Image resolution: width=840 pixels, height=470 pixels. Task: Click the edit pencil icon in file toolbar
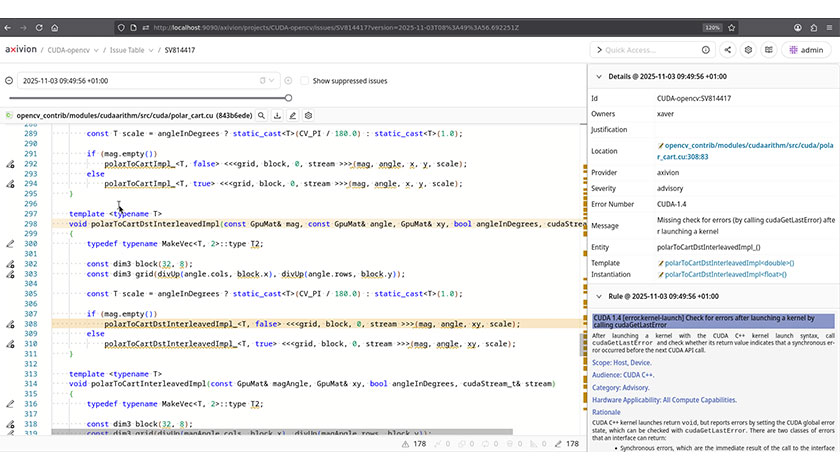tap(293, 116)
